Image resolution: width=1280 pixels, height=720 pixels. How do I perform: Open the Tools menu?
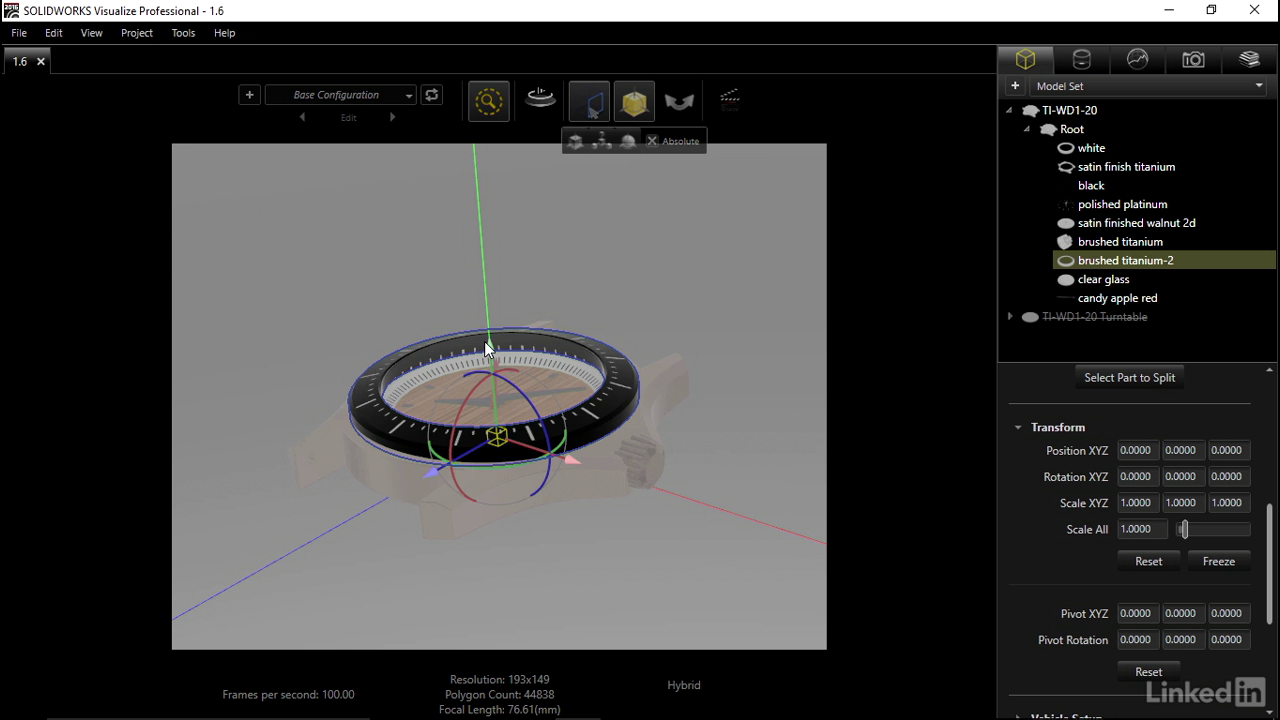click(183, 33)
